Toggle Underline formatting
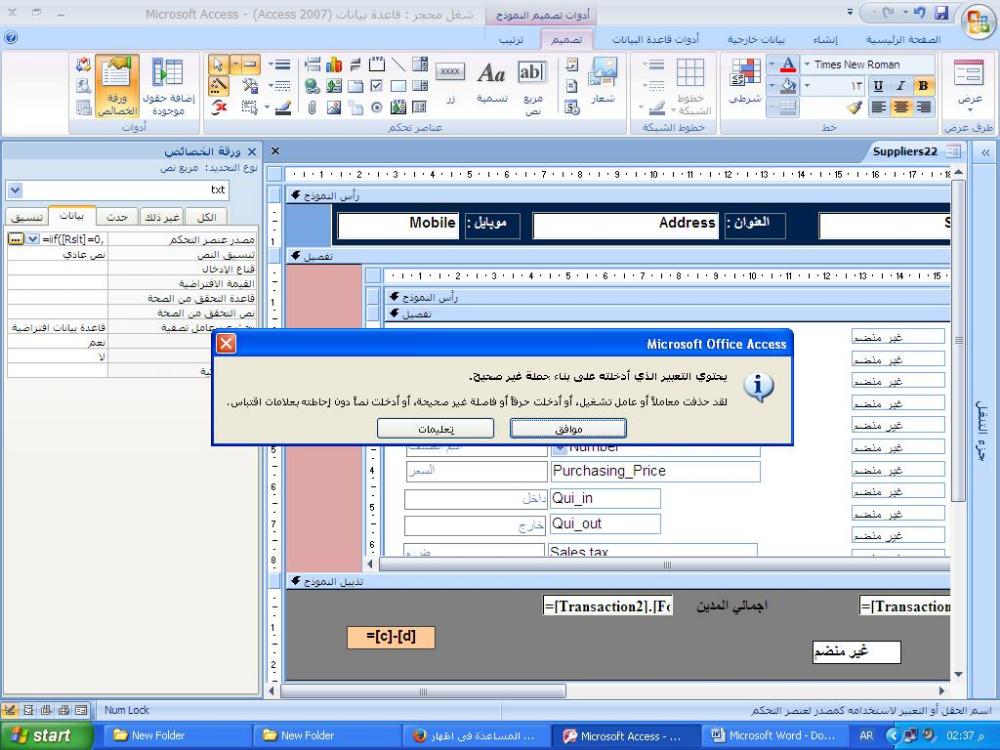This screenshot has height=750, width=1000. (x=879, y=86)
